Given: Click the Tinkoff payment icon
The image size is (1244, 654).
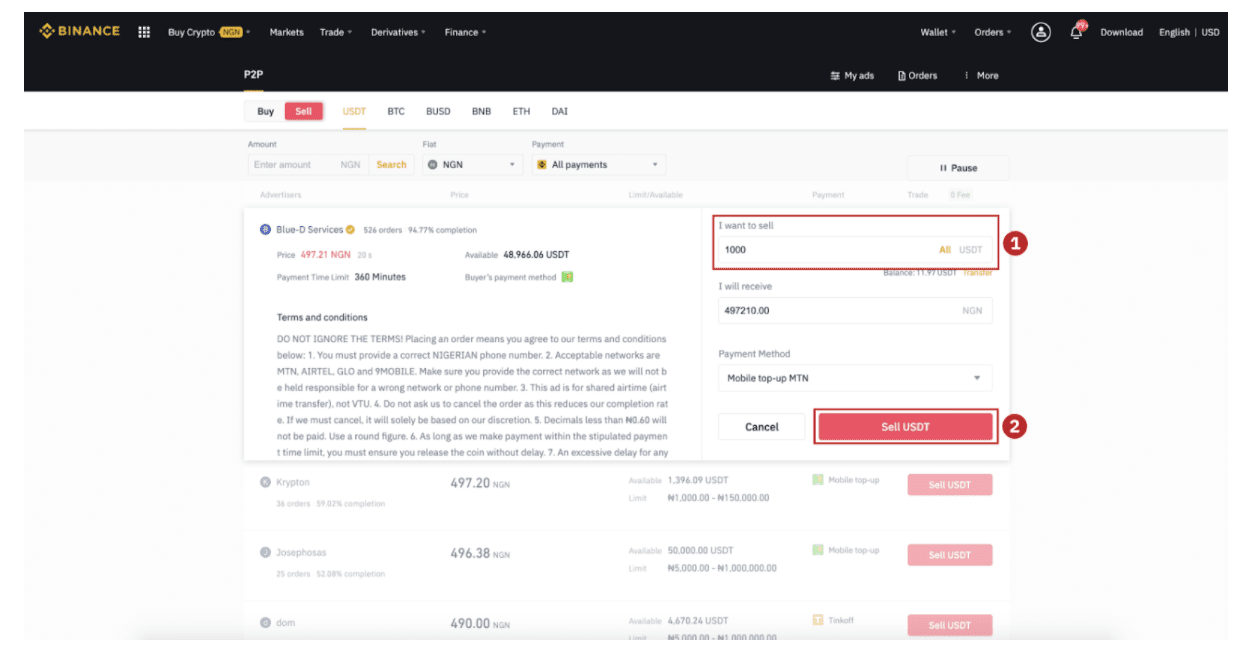Looking at the screenshot, I should coord(818,620).
